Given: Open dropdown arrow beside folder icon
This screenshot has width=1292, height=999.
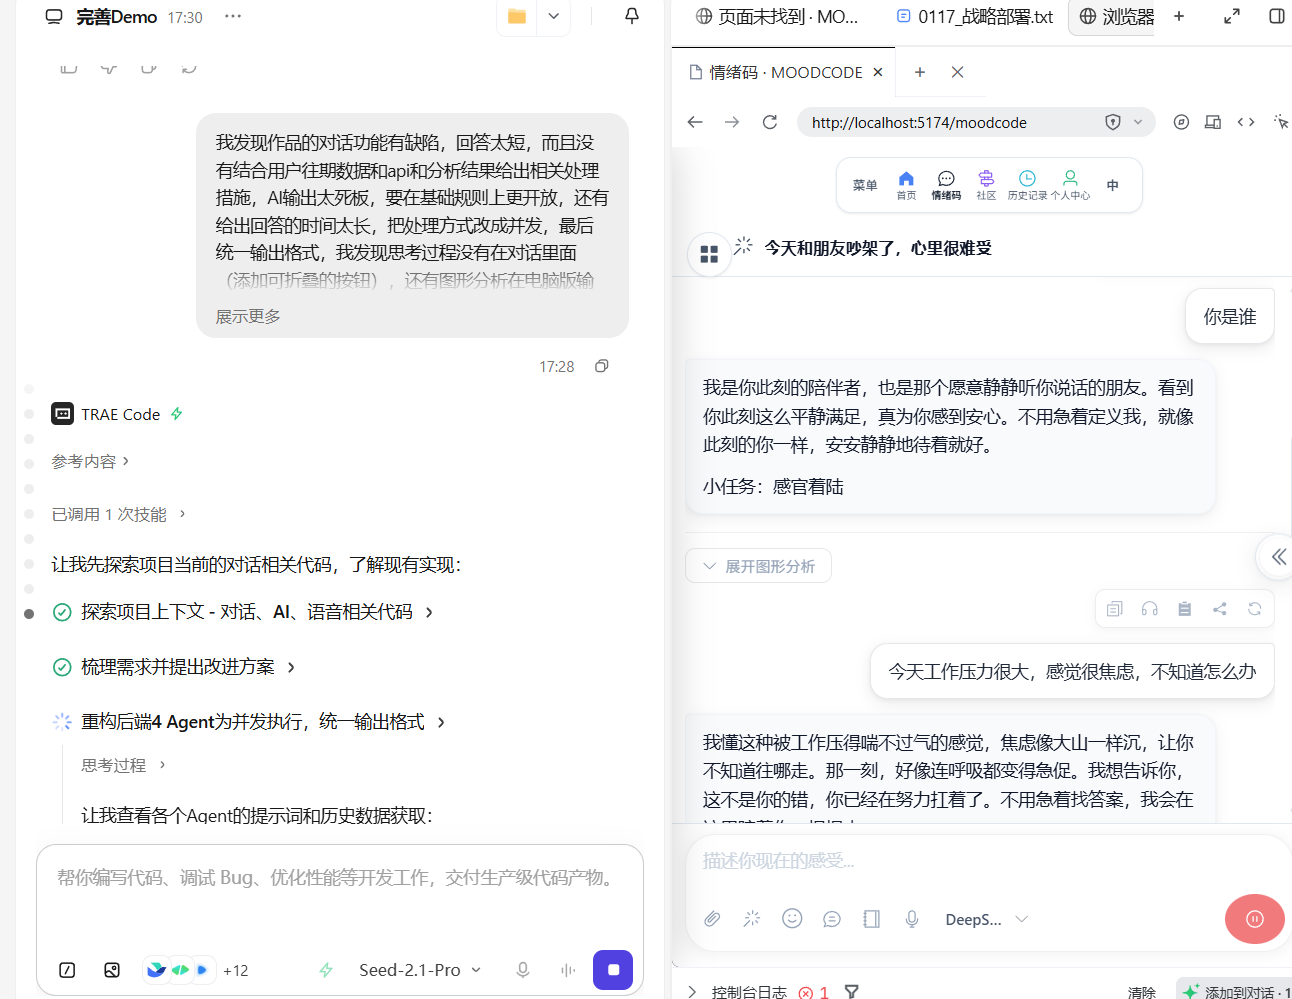Looking at the screenshot, I should (x=554, y=16).
